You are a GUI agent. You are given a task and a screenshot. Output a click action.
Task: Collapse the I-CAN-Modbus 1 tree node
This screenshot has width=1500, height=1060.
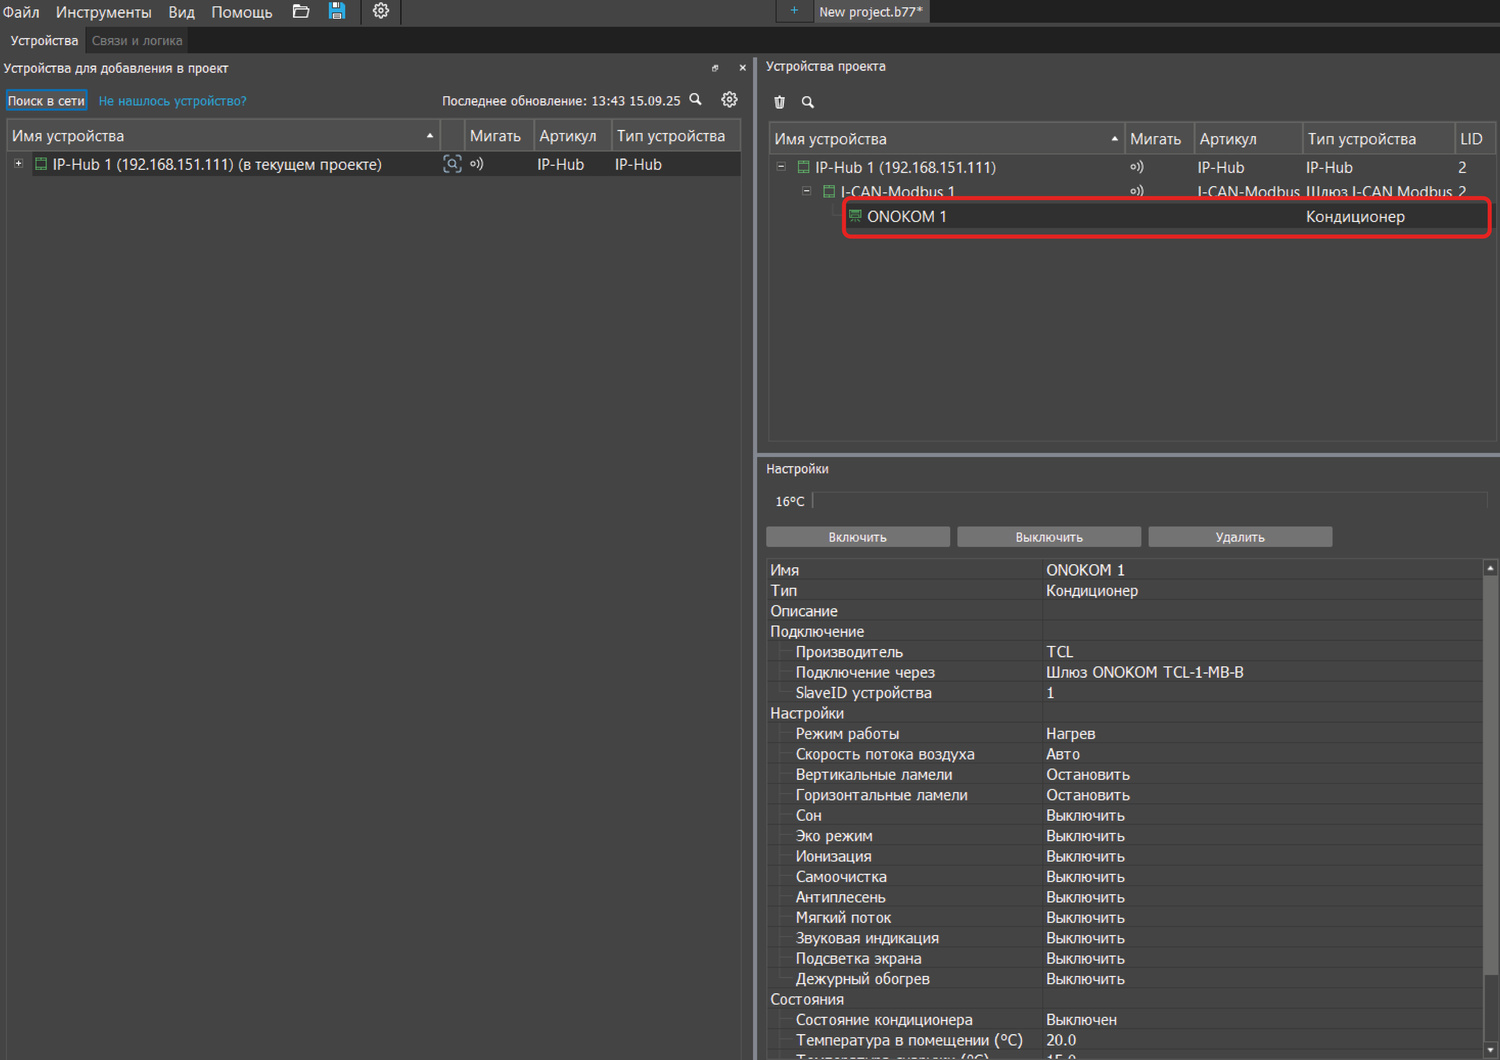pyautogui.click(x=807, y=191)
